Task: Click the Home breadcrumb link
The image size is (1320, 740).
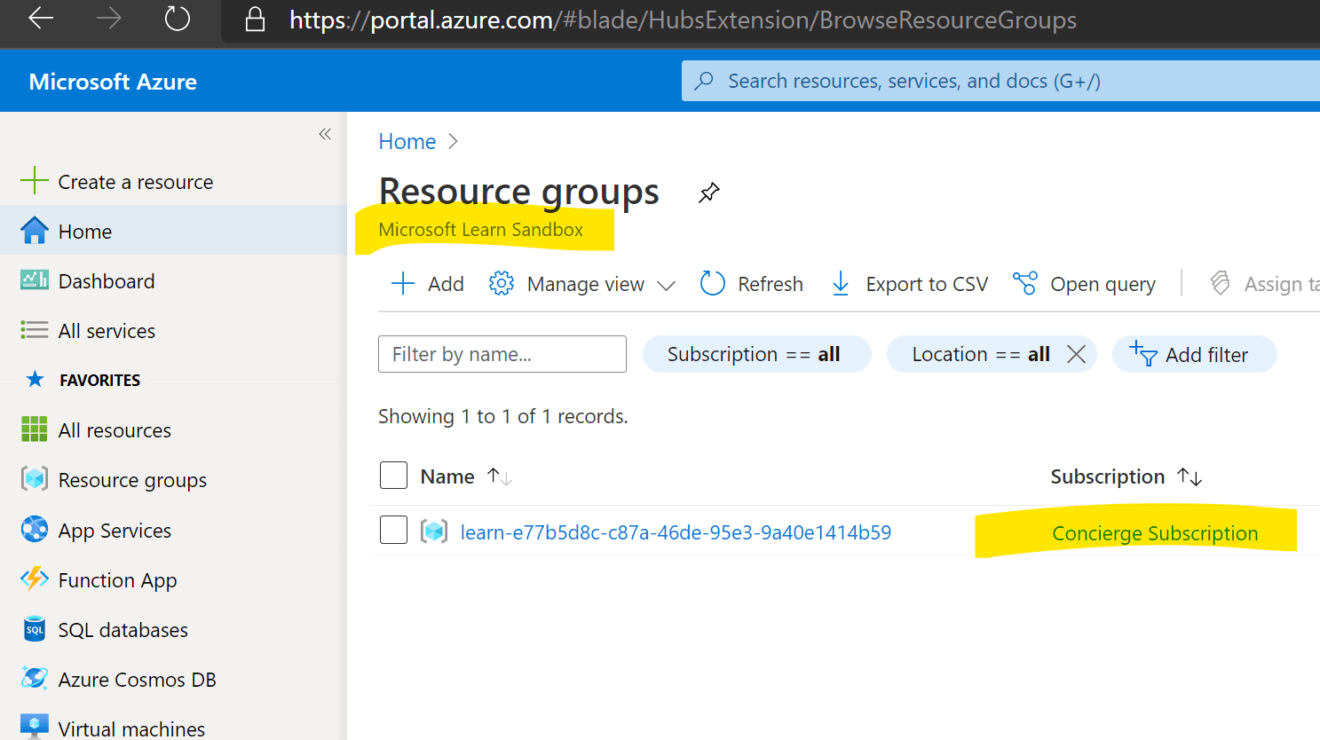Action: tap(407, 142)
